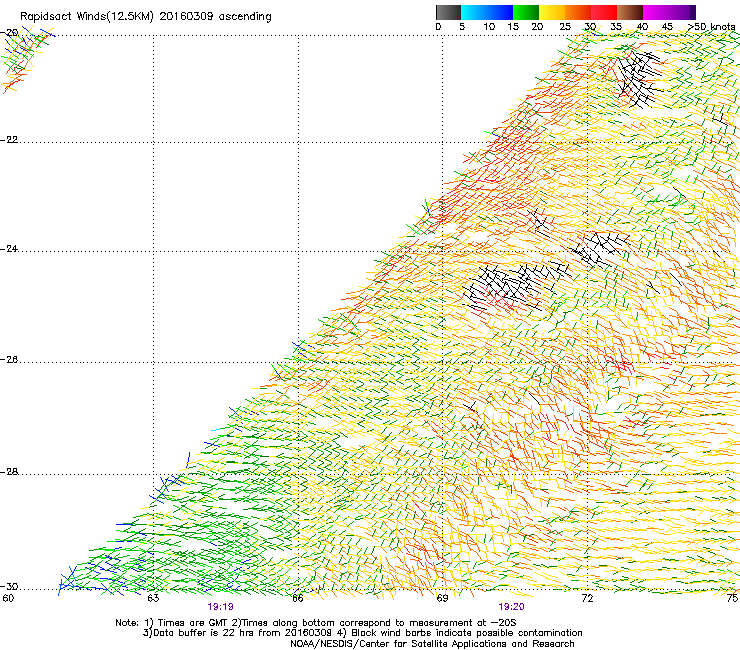Click the red 30-35 knots legend swatch
The width and height of the screenshot is (740, 650).
point(604,12)
